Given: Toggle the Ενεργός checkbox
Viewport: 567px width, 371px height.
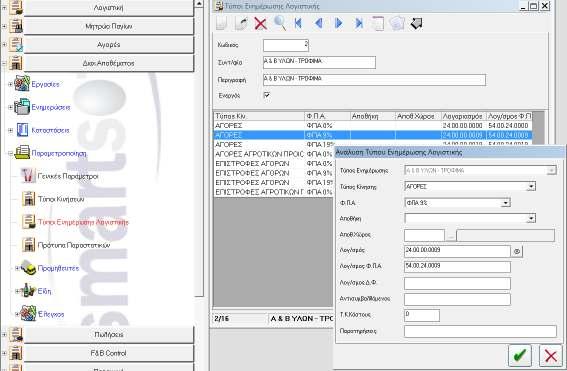Looking at the screenshot, I should (267, 95).
